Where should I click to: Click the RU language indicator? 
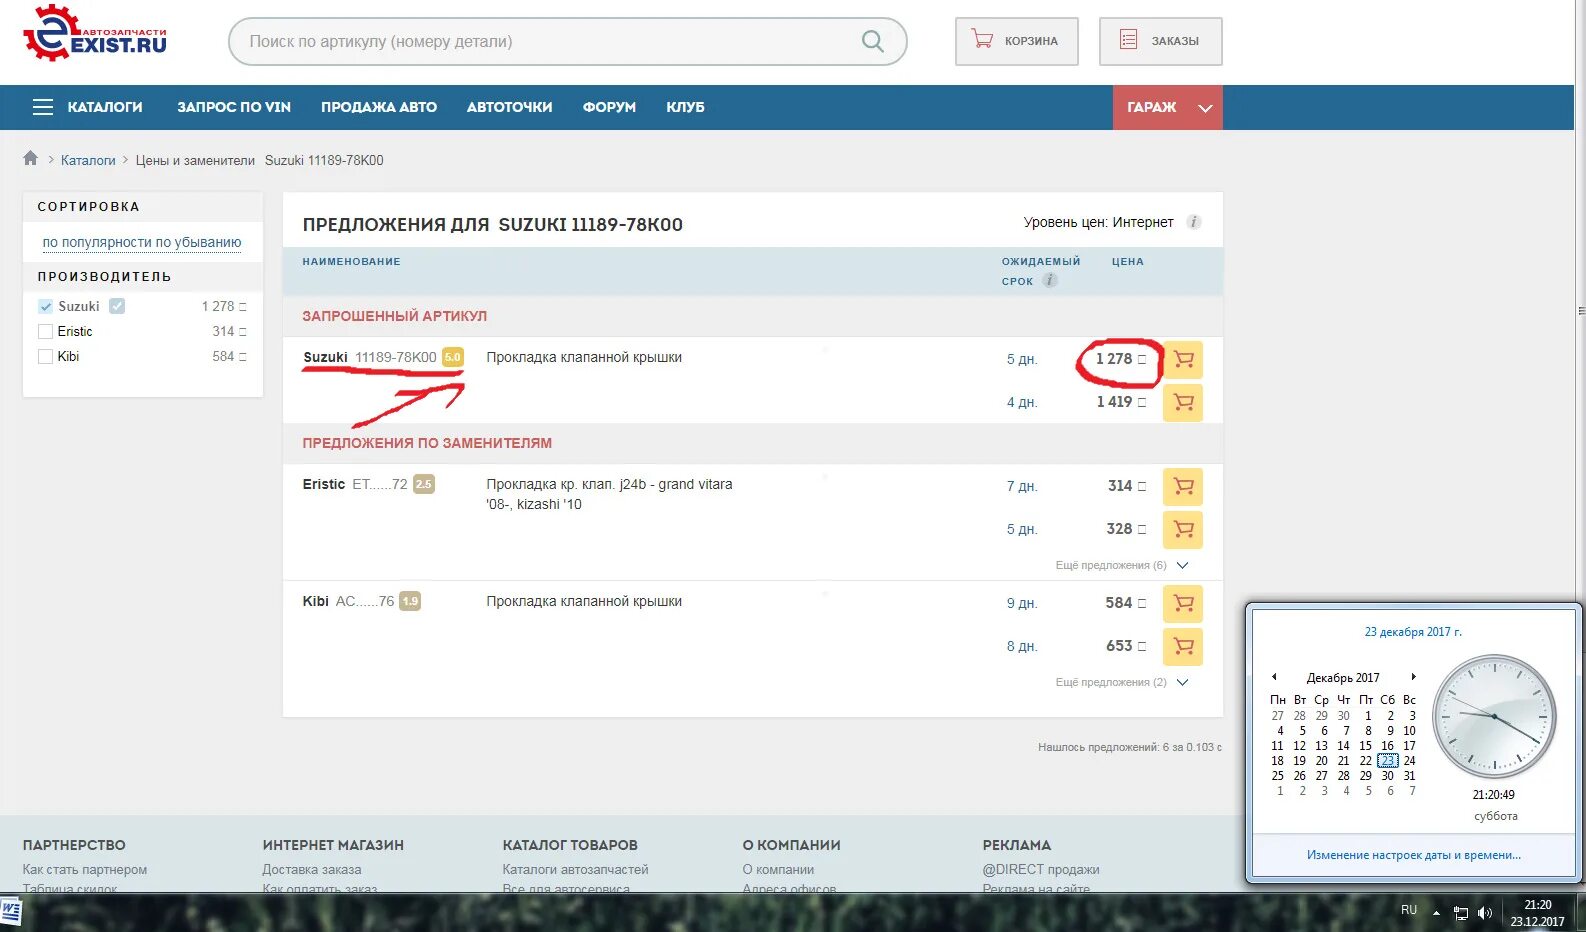pos(1409,910)
